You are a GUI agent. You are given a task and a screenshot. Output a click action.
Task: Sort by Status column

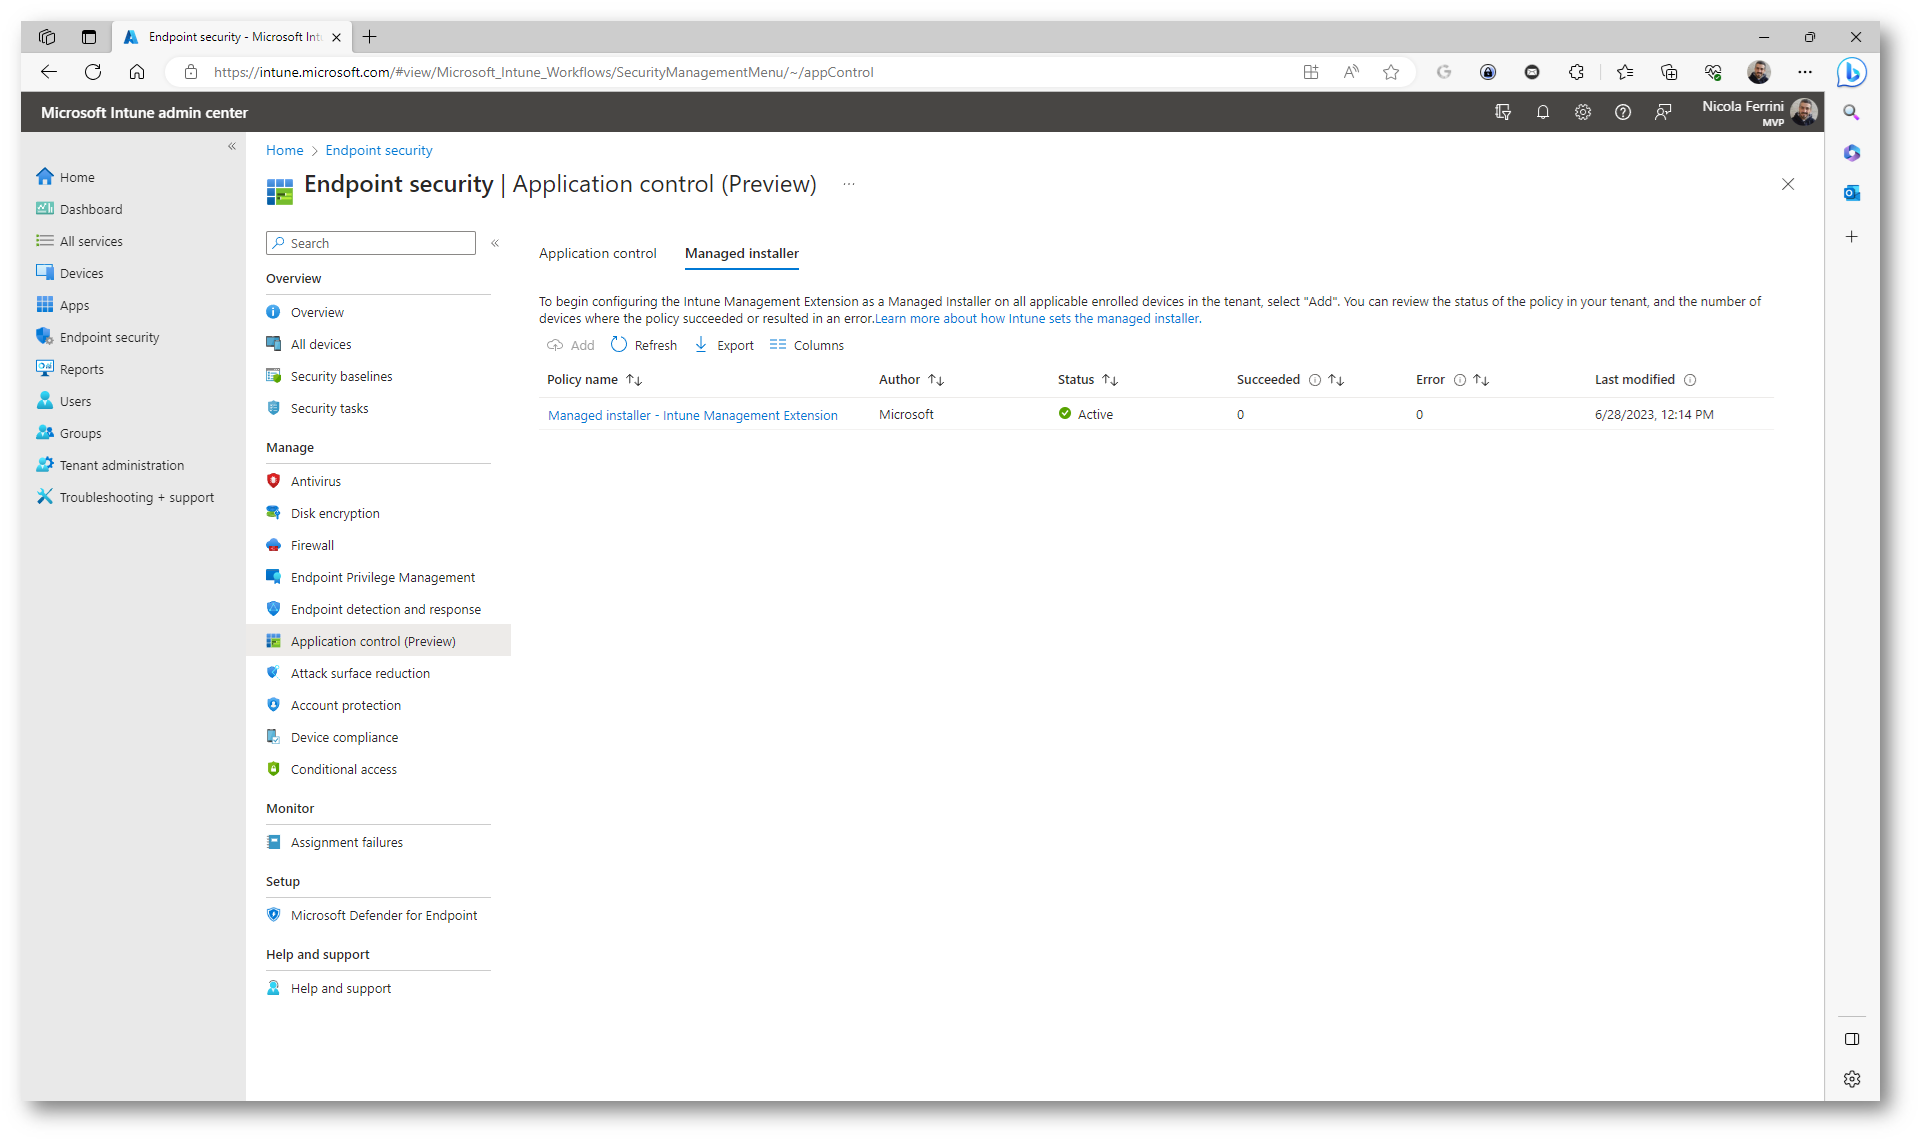click(1110, 380)
